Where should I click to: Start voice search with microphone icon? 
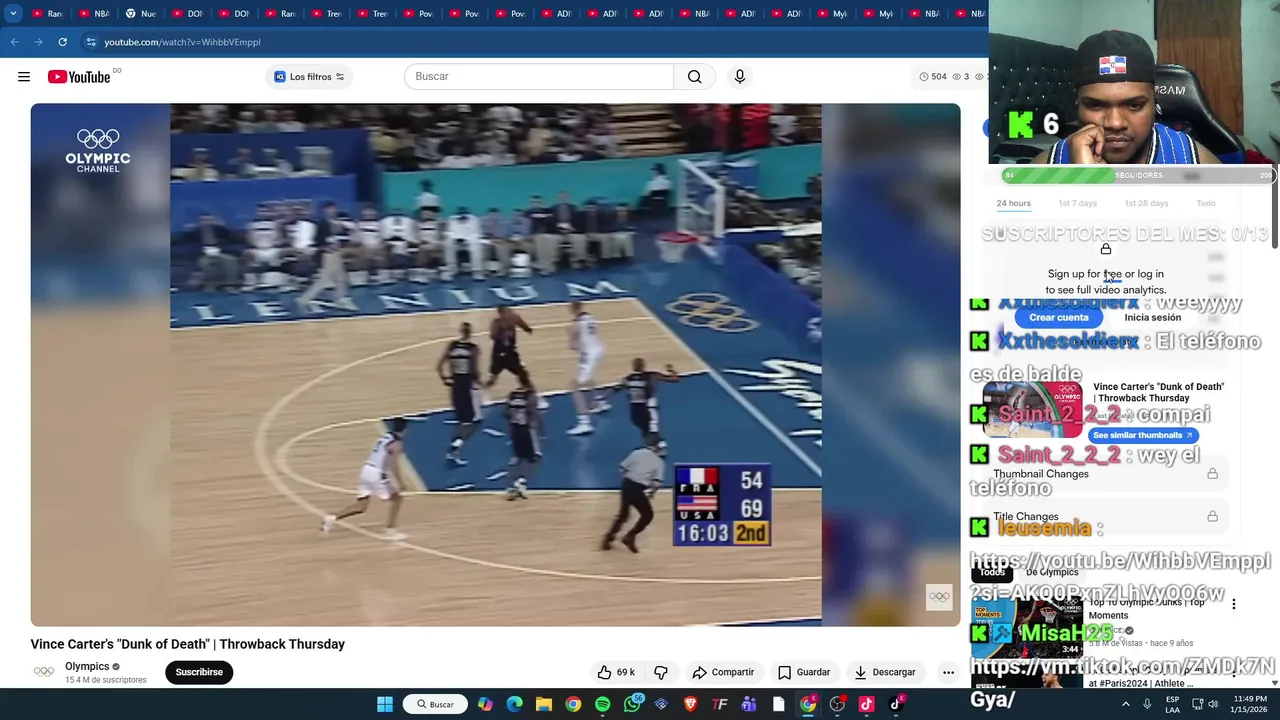(740, 77)
